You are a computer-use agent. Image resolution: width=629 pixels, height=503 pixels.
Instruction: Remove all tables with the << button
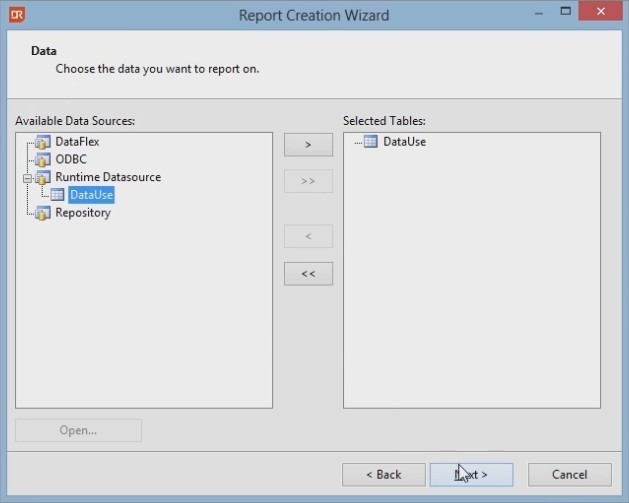tap(308, 274)
